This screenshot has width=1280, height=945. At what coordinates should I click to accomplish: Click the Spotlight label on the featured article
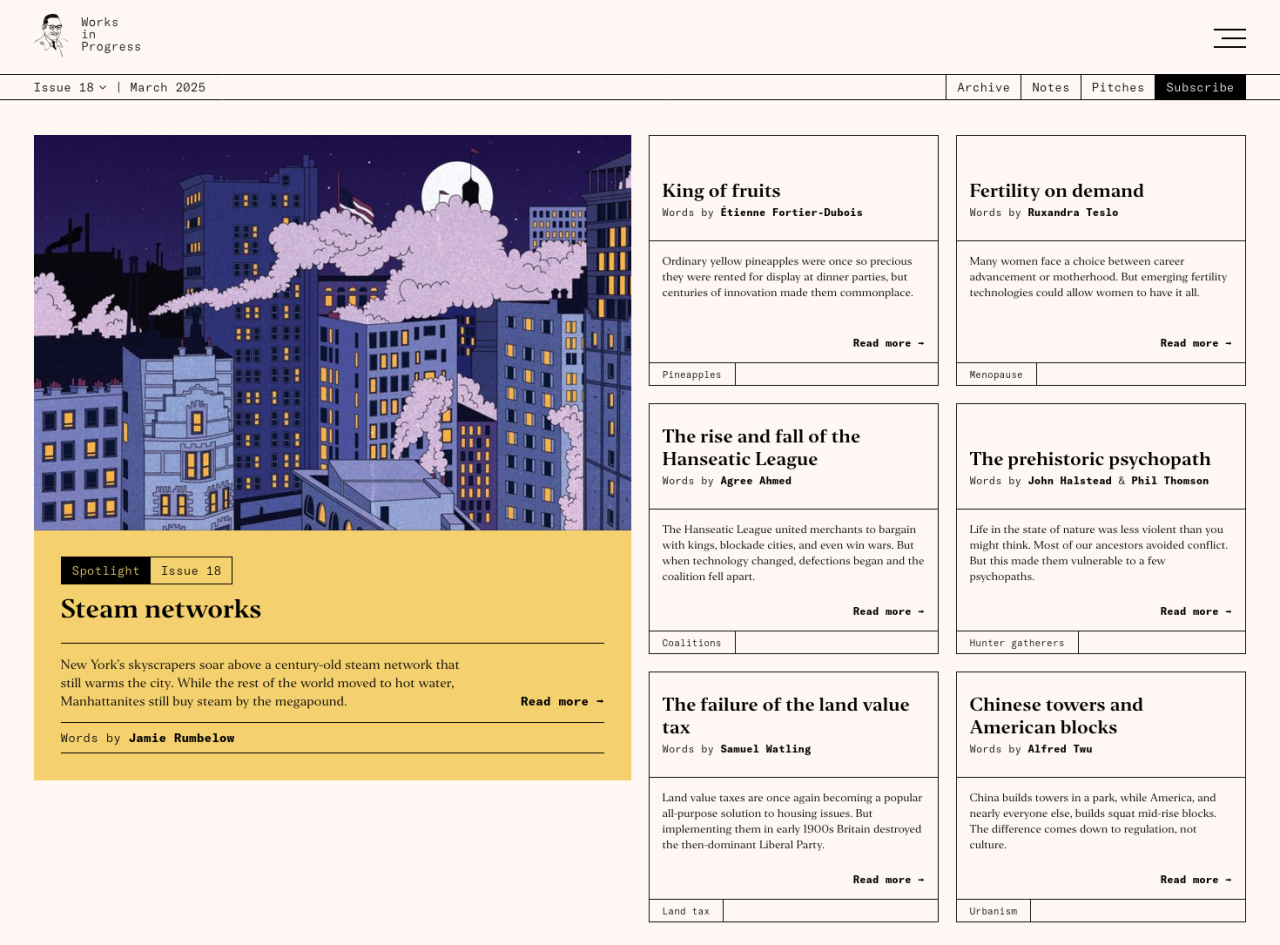click(x=105, y=570)
